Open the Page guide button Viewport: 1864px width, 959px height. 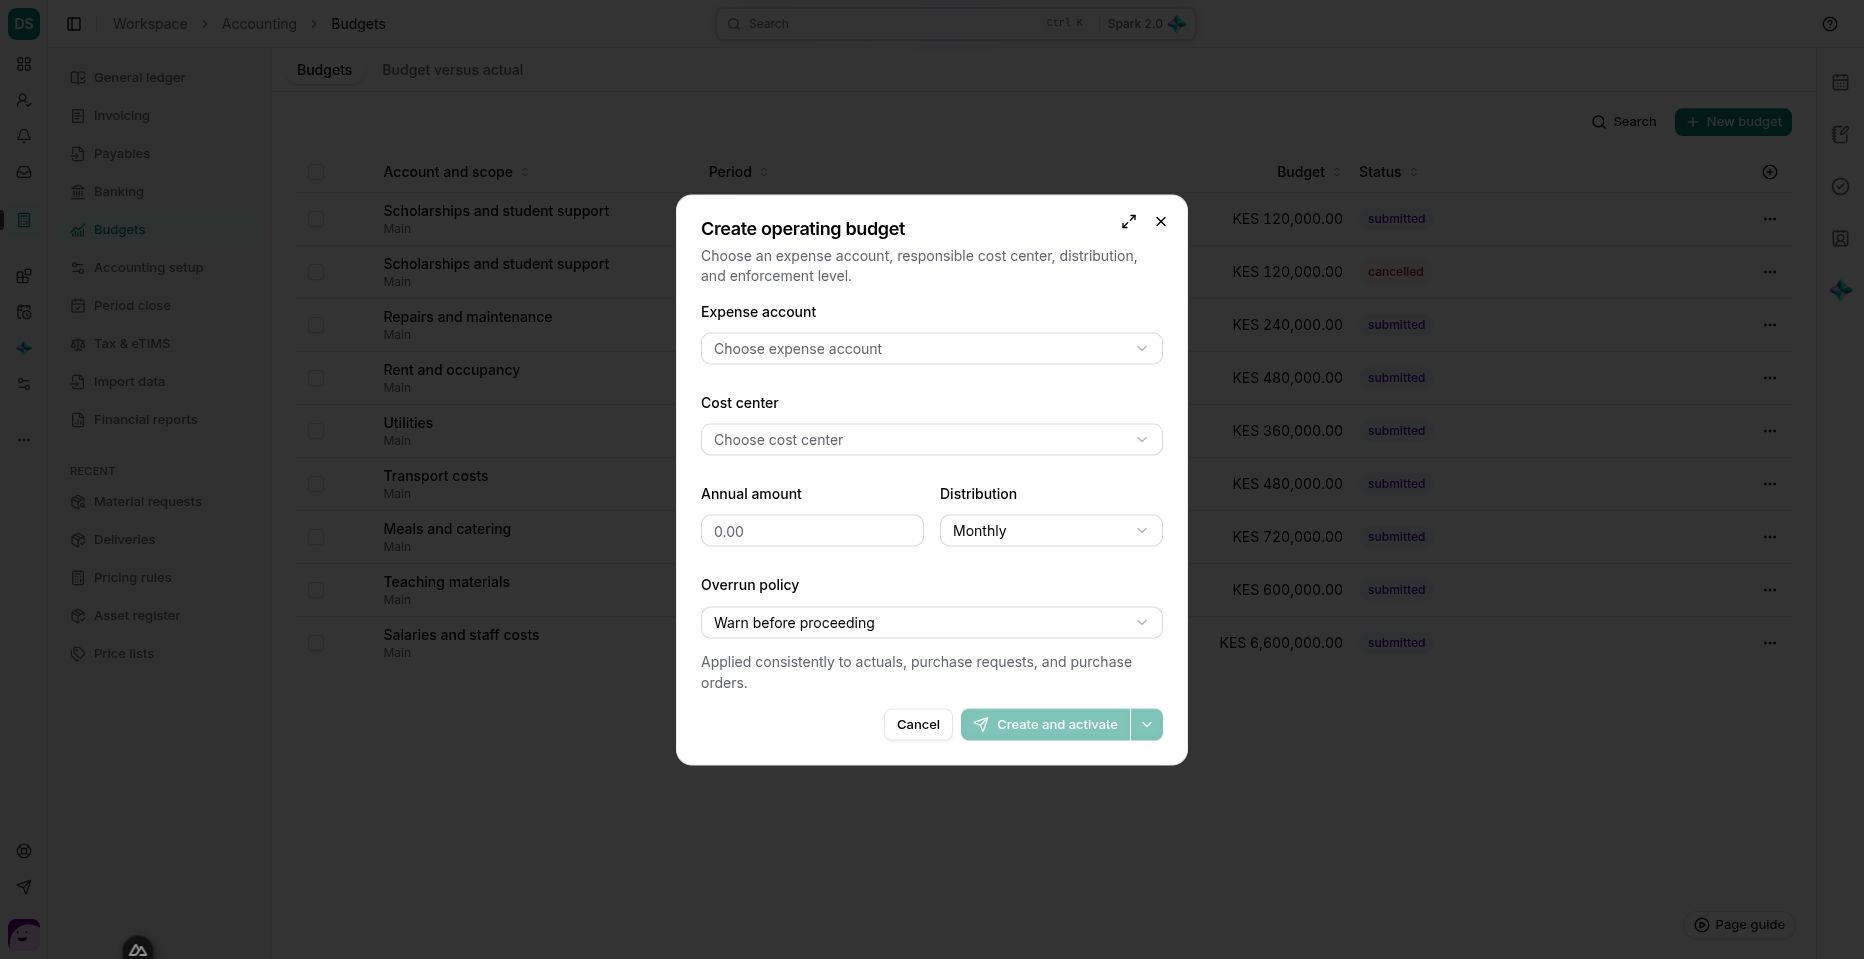coord(1739,925)
